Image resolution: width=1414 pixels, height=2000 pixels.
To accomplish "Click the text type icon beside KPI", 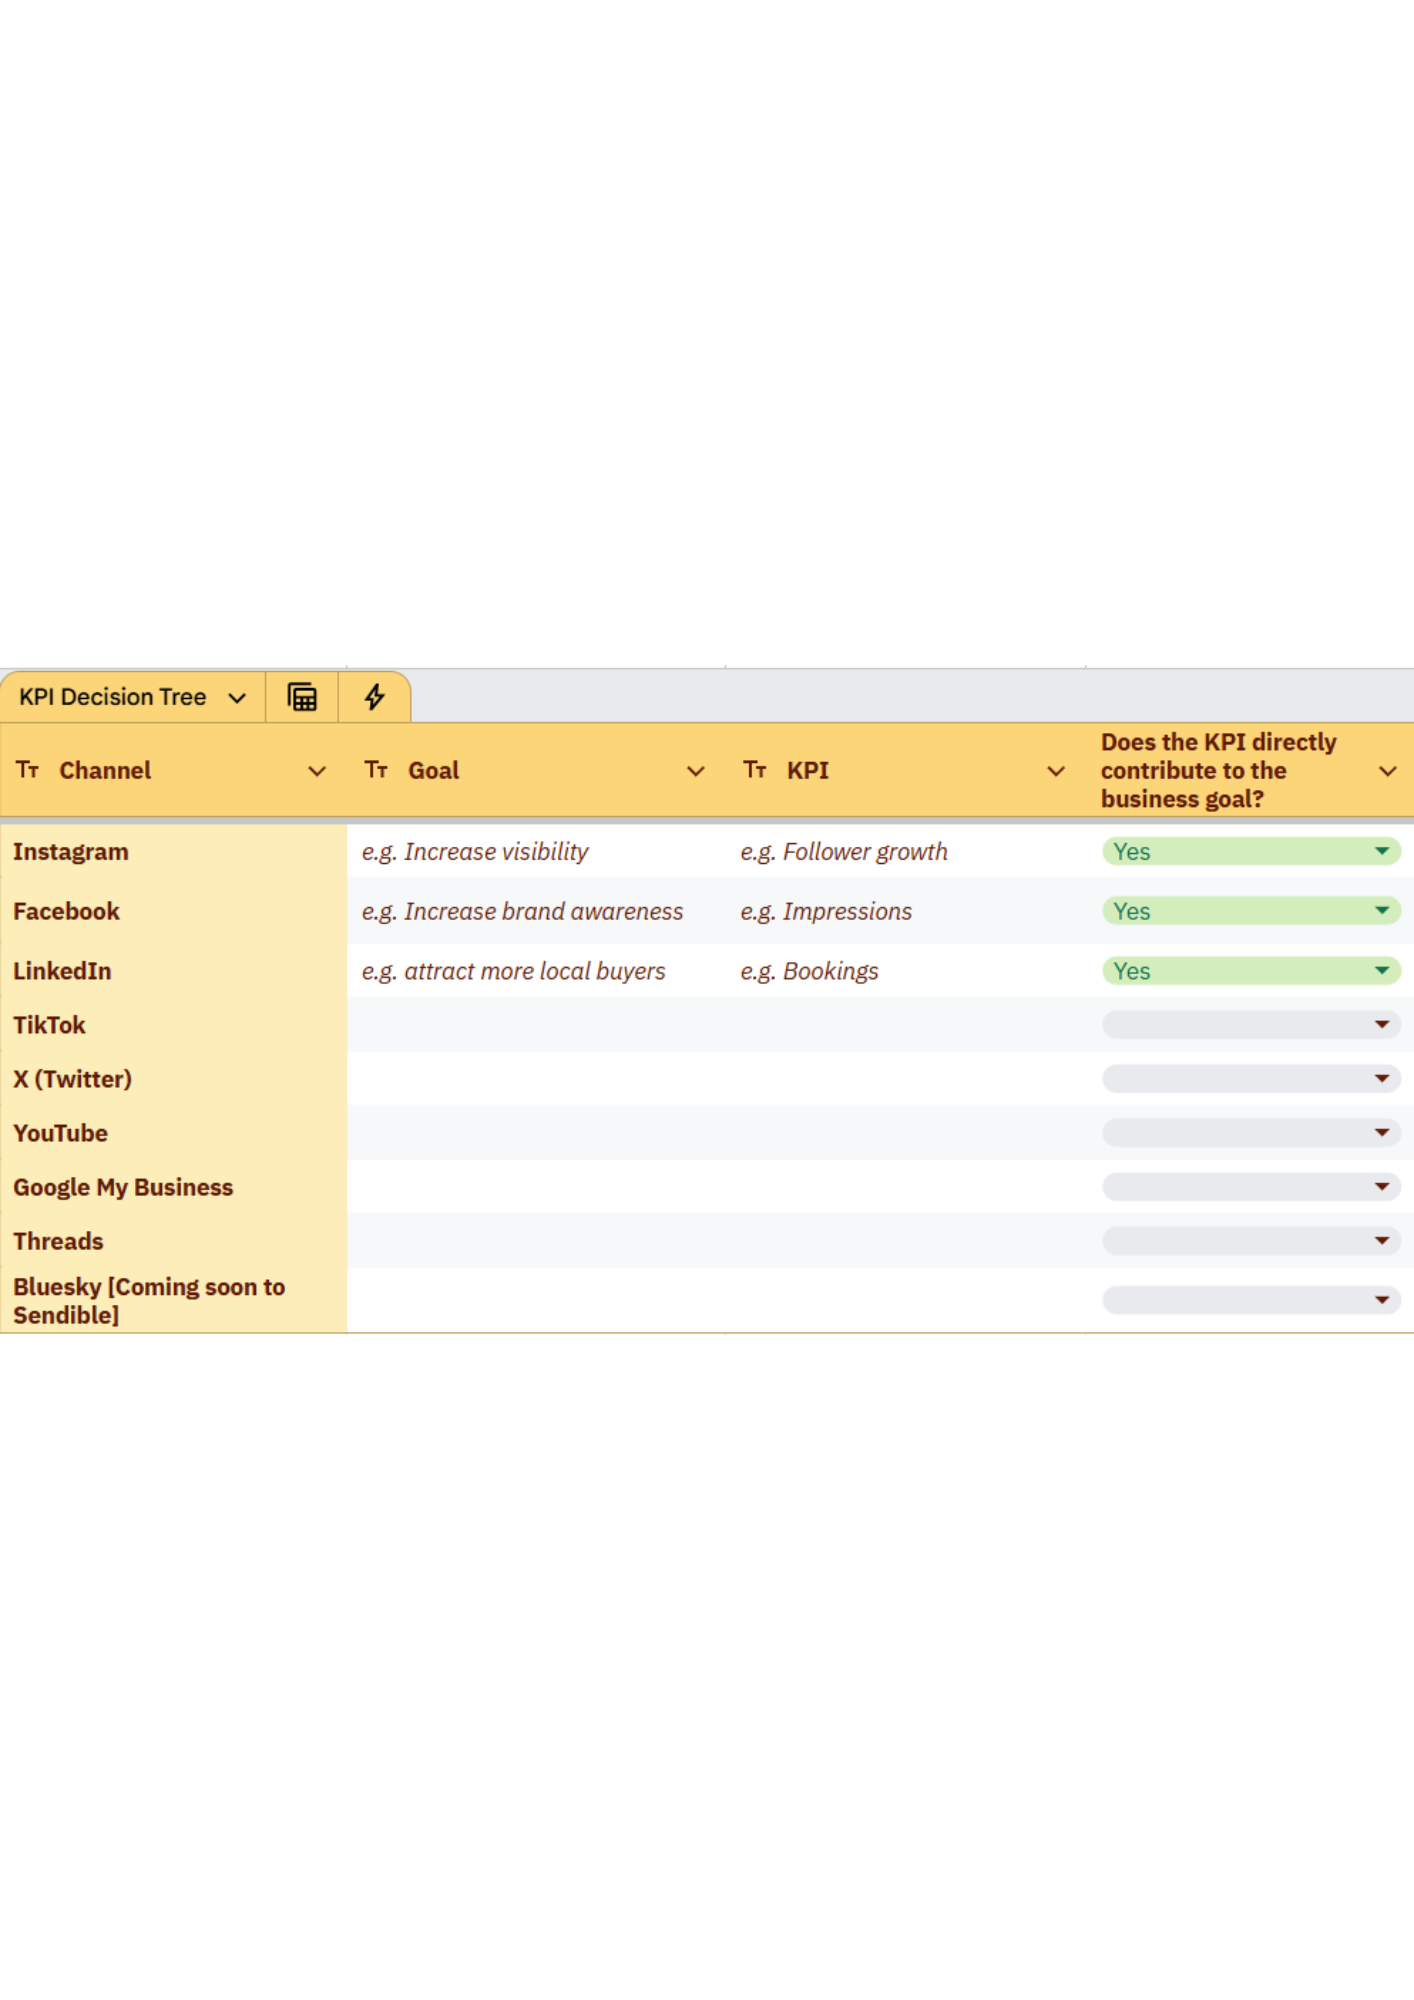I will [755, 770].
